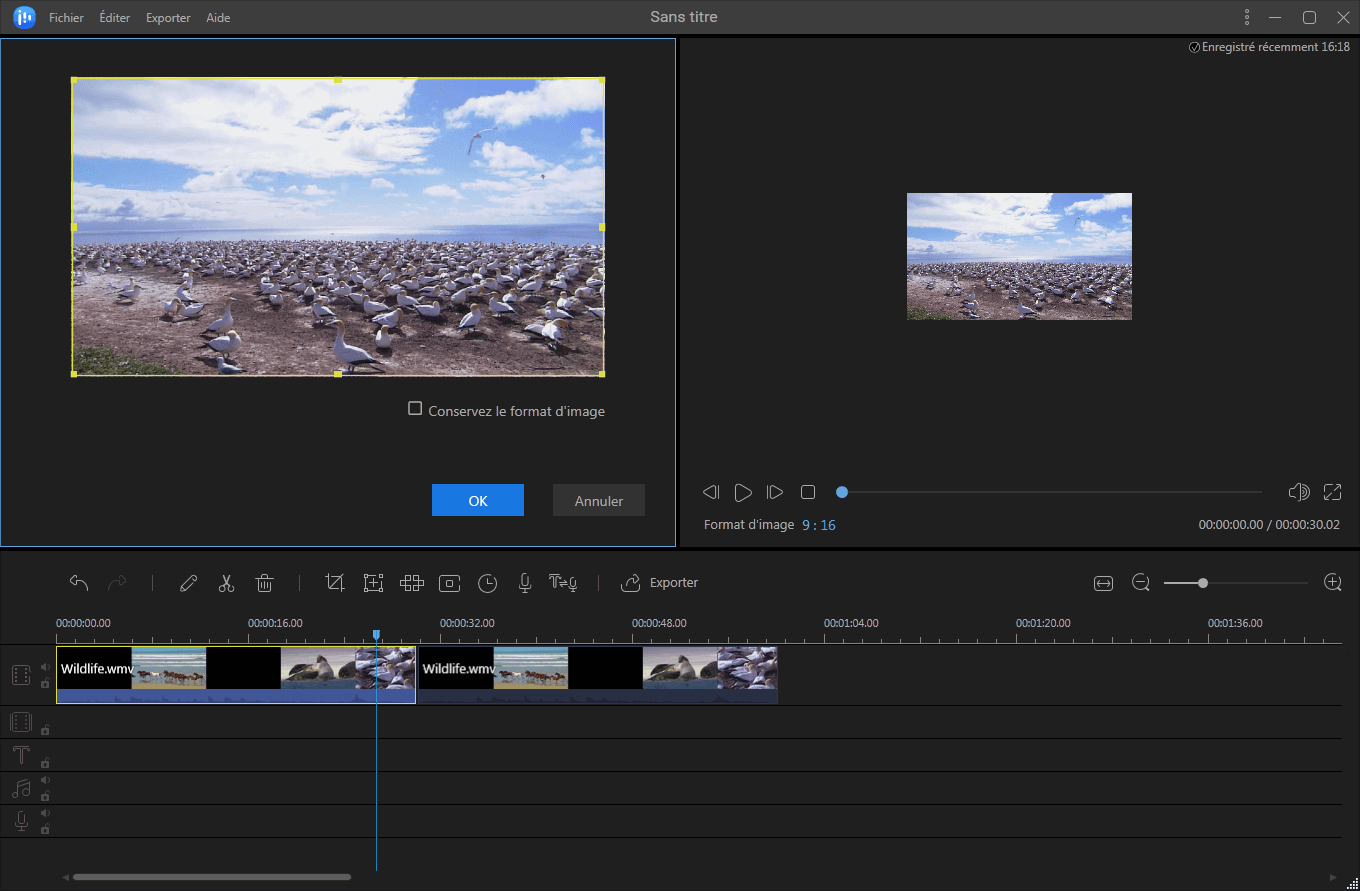This screenshot has height=891, width=1360.
Task: Delete the clip using the trash icon
Action: tap(264, 583)
